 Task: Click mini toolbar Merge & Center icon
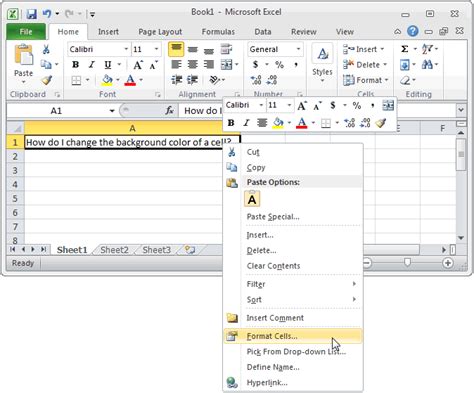point(388,105)
